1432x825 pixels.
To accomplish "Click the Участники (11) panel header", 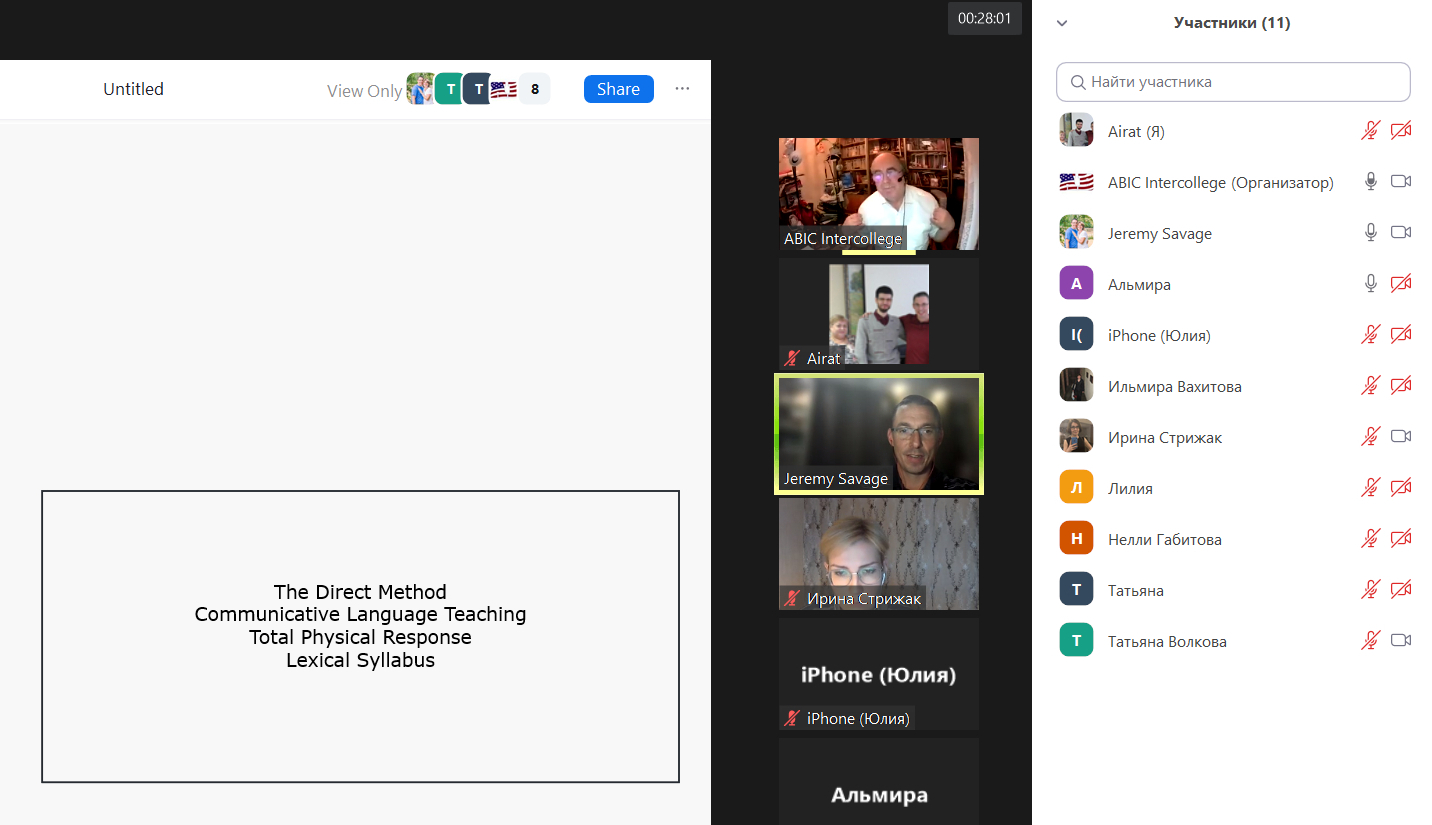I will [1231, 23].
